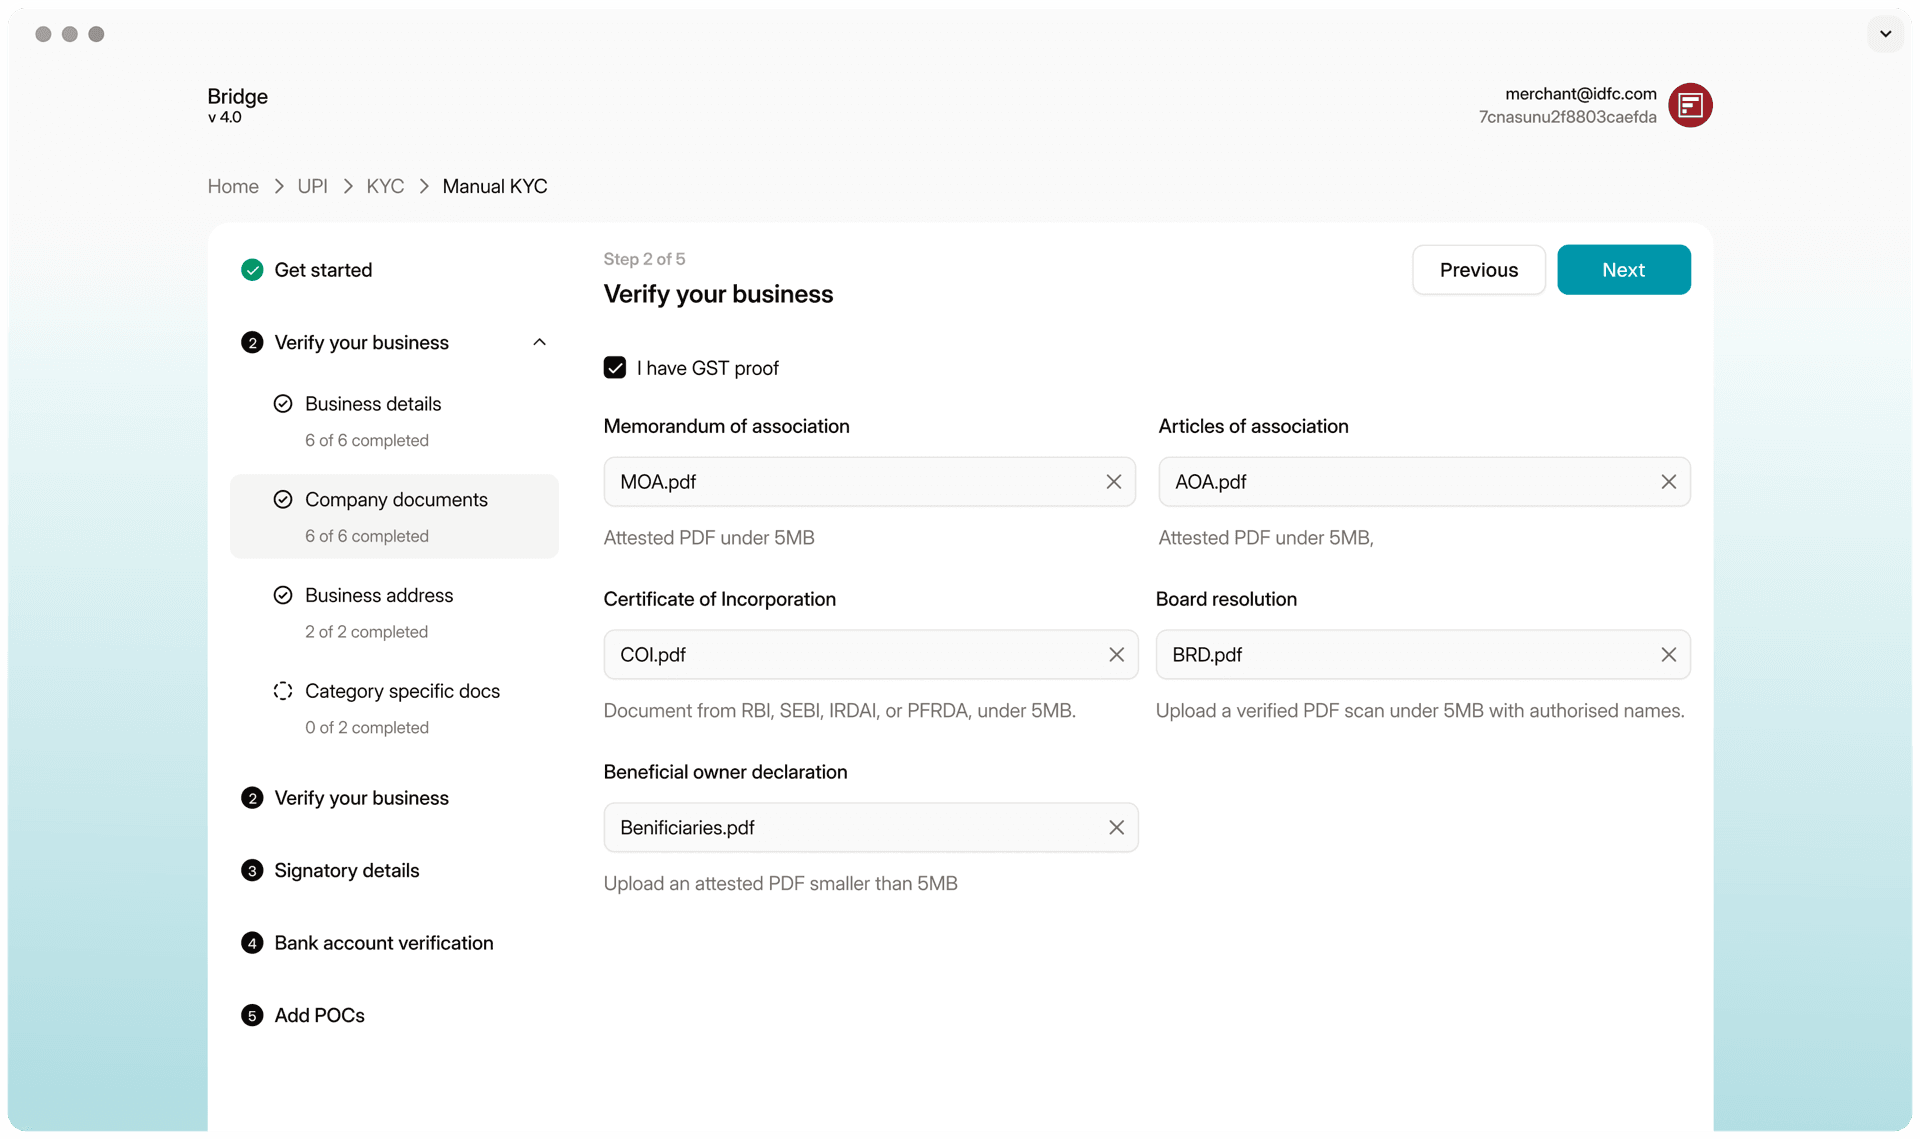
Task: Collapse the Verify your business section chevron
Action: 539,343
